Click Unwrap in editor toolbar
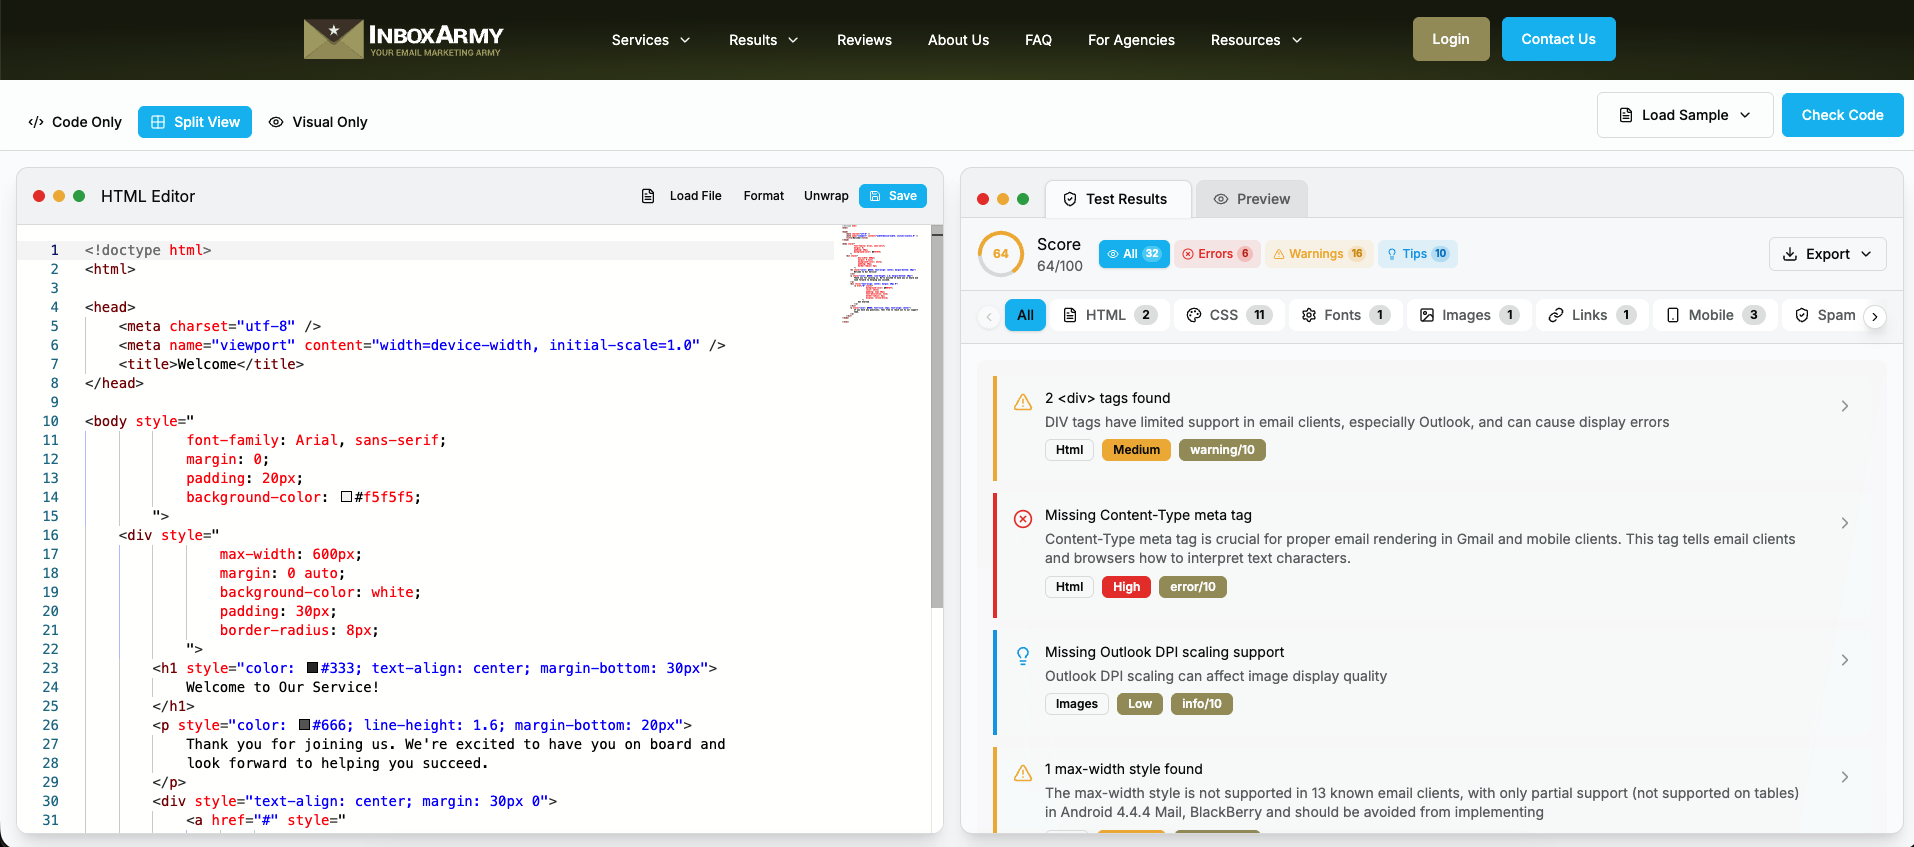The height and width of the screenshot is (847, 1914). tap(826, 196)
